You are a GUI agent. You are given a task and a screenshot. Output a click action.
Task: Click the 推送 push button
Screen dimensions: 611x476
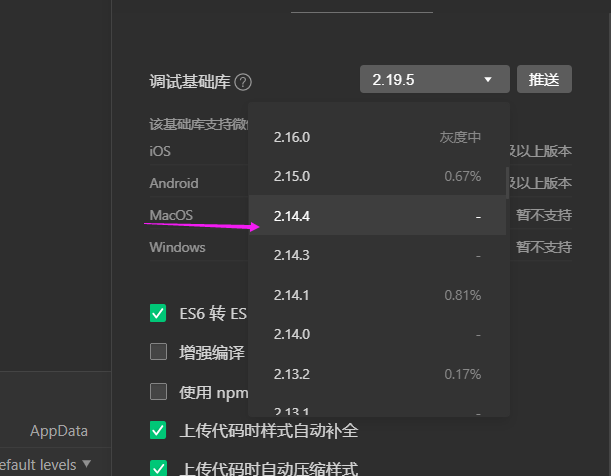tap(544, 79)
